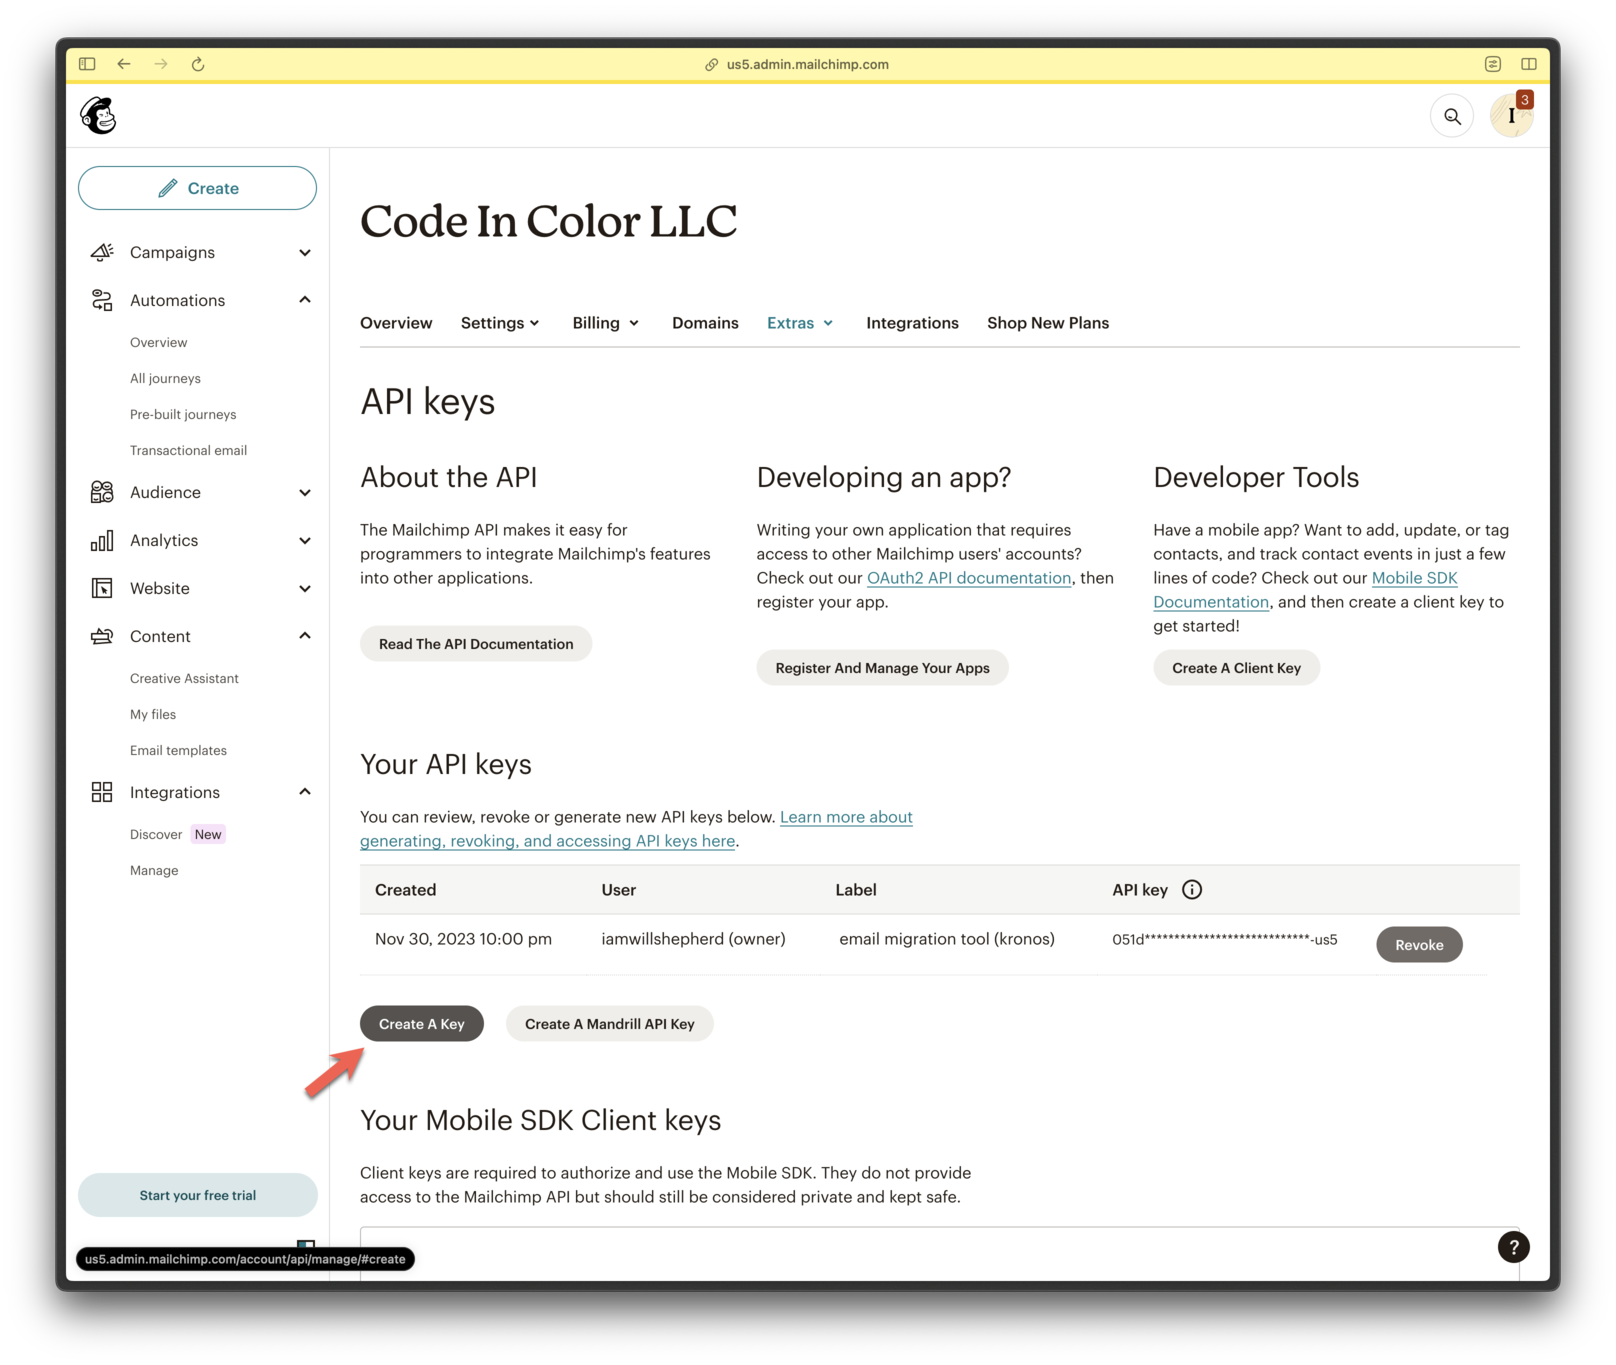Click Create A Mandrill API Key button
This screenshot has width=1616, height=1365.
click(x=609, y=1024)
